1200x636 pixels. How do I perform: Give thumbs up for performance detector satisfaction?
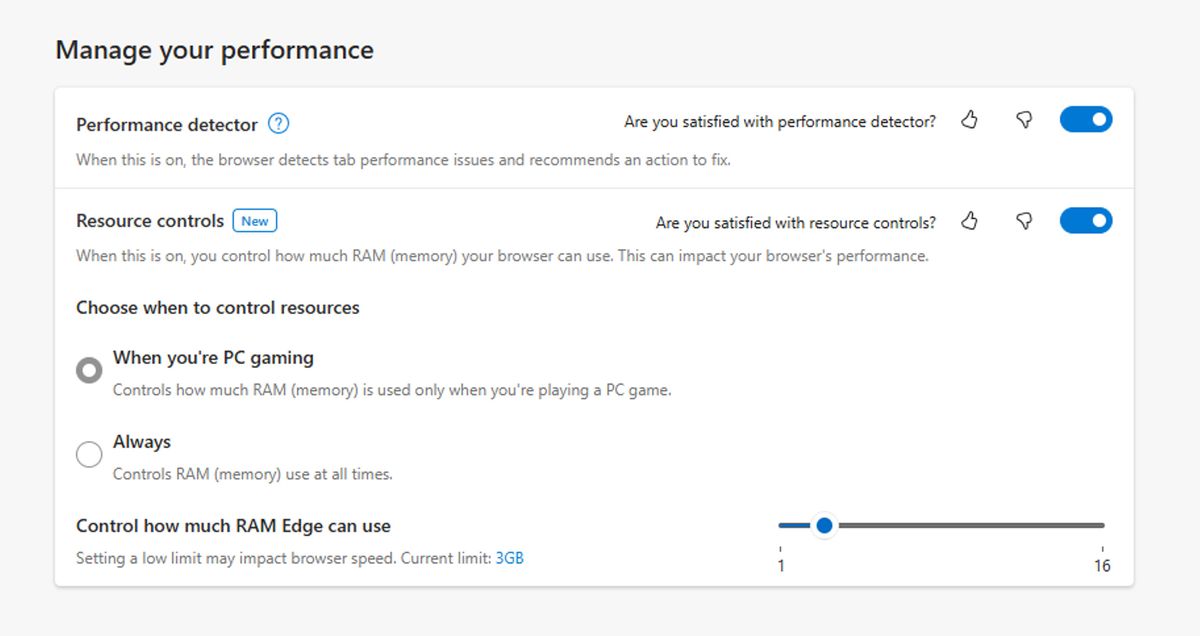[x=969, y=120]
